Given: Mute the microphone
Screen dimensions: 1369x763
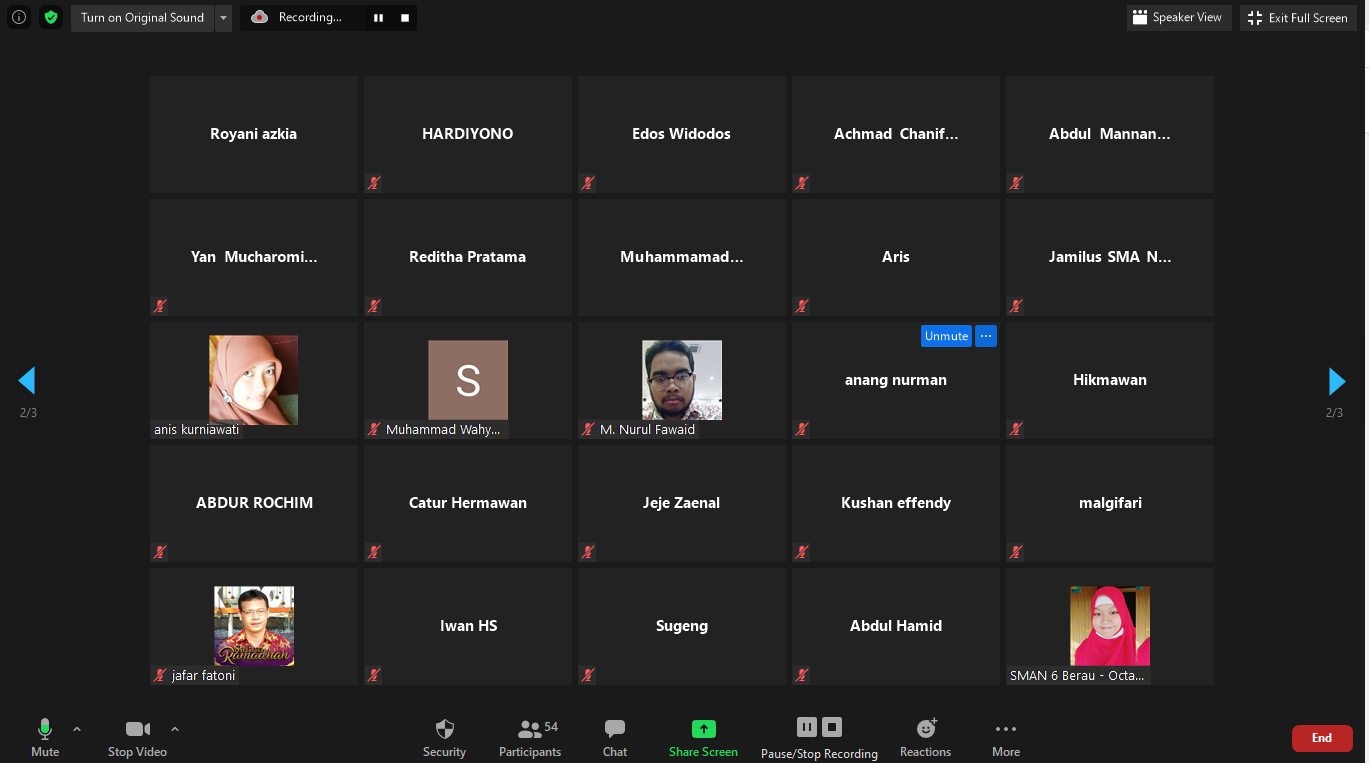Looking at the screenshot, I should point(45,730).
